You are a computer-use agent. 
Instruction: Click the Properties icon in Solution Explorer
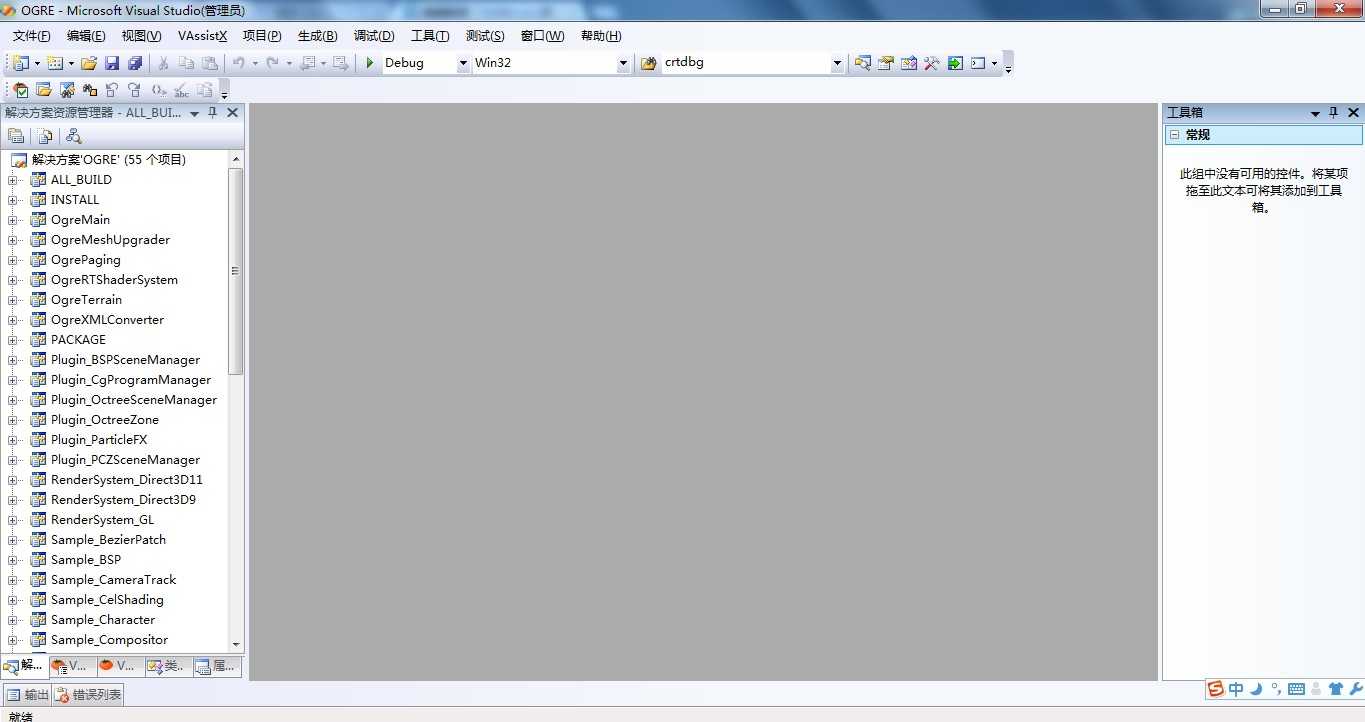tap(16, 136)
